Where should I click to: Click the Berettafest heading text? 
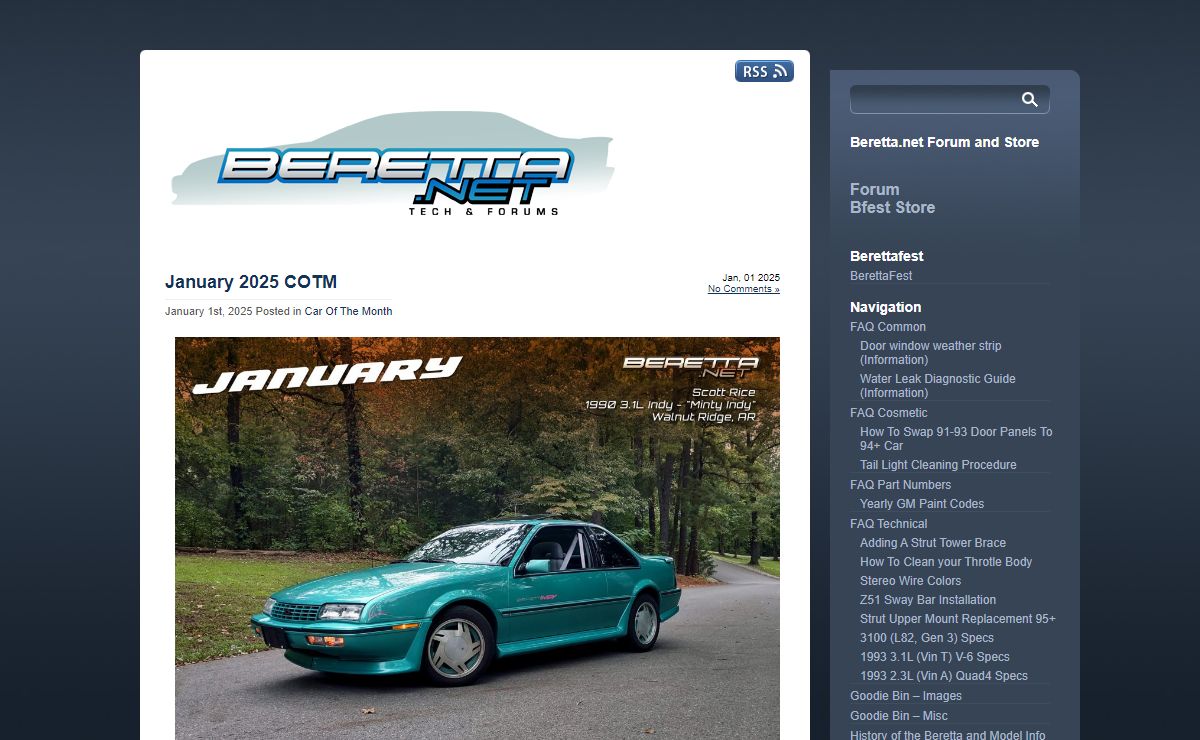tap(886, 256)
